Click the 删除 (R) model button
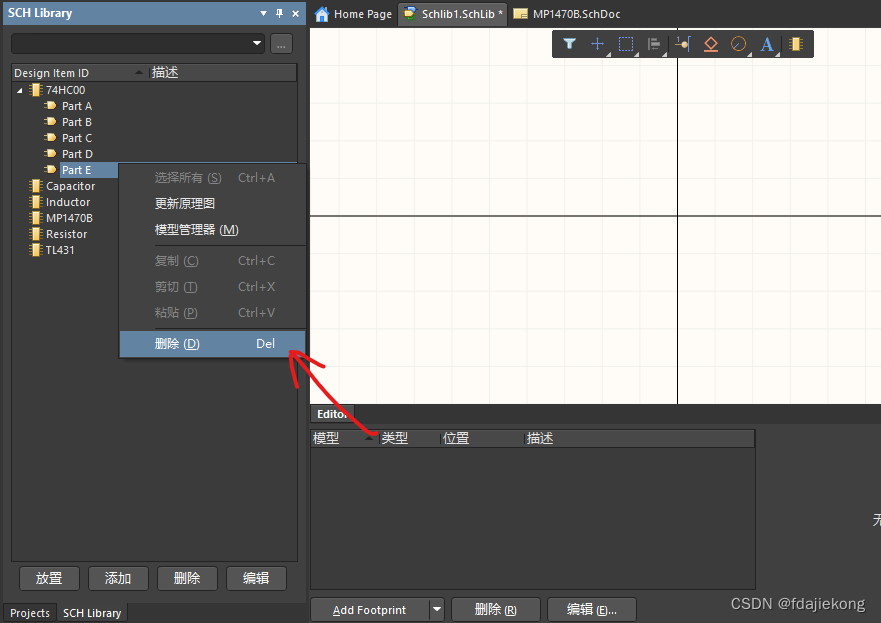Image resolution: width=881 pixels, height=623 pixels. tap(496, 610)
